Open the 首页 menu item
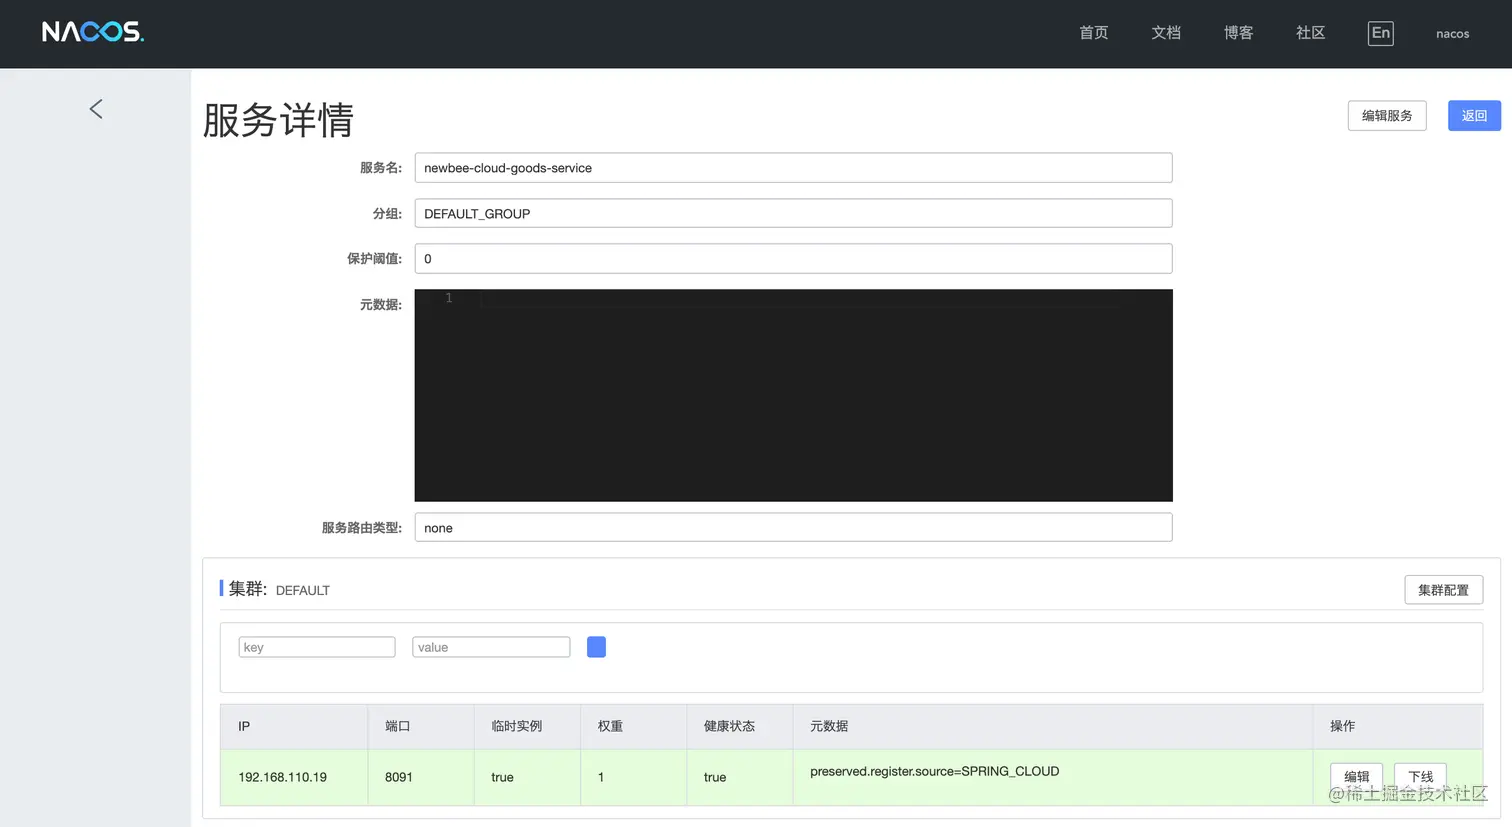 point(1094,33)
